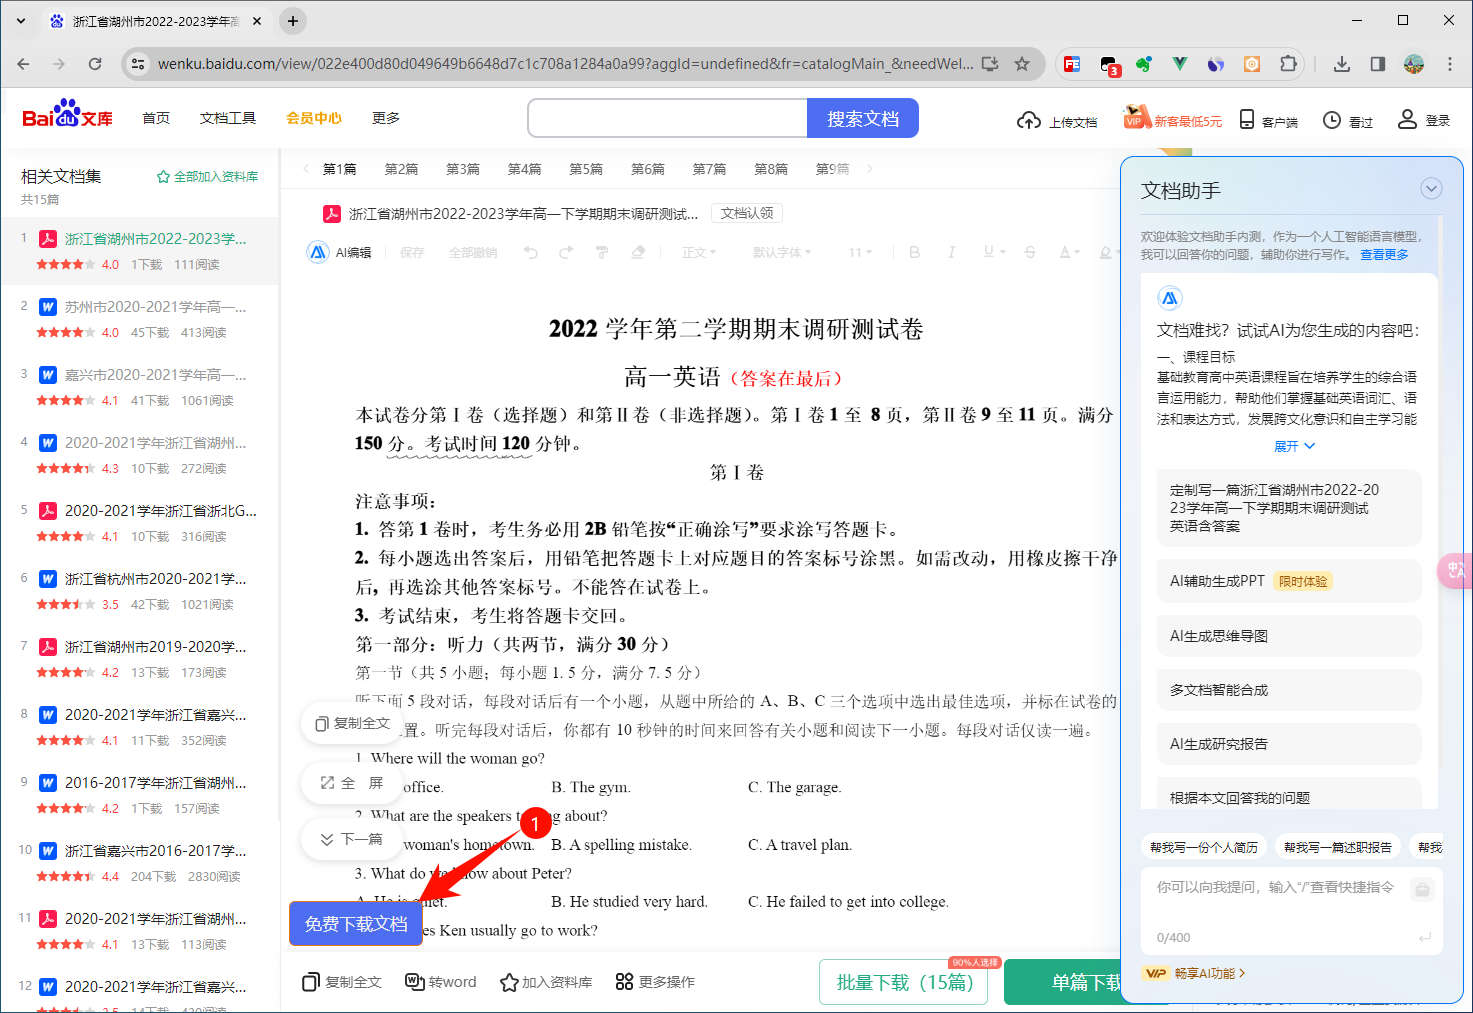Screen dimensions: 1473x1013
Task: Reload the browser page
Action: point(95,64)
